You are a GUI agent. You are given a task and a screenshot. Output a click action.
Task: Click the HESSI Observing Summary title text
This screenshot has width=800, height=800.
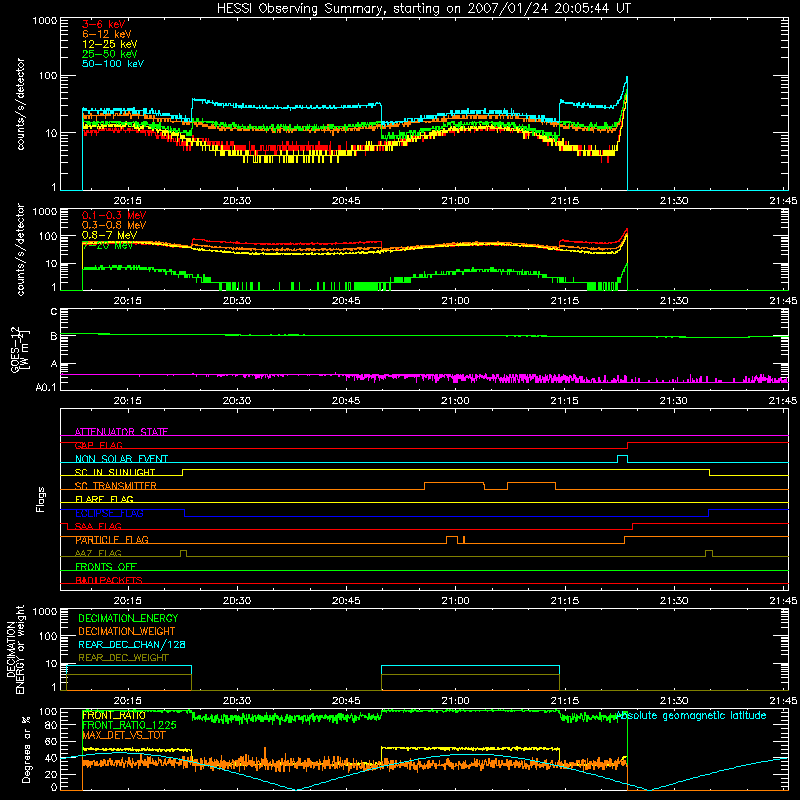point(423,9)
